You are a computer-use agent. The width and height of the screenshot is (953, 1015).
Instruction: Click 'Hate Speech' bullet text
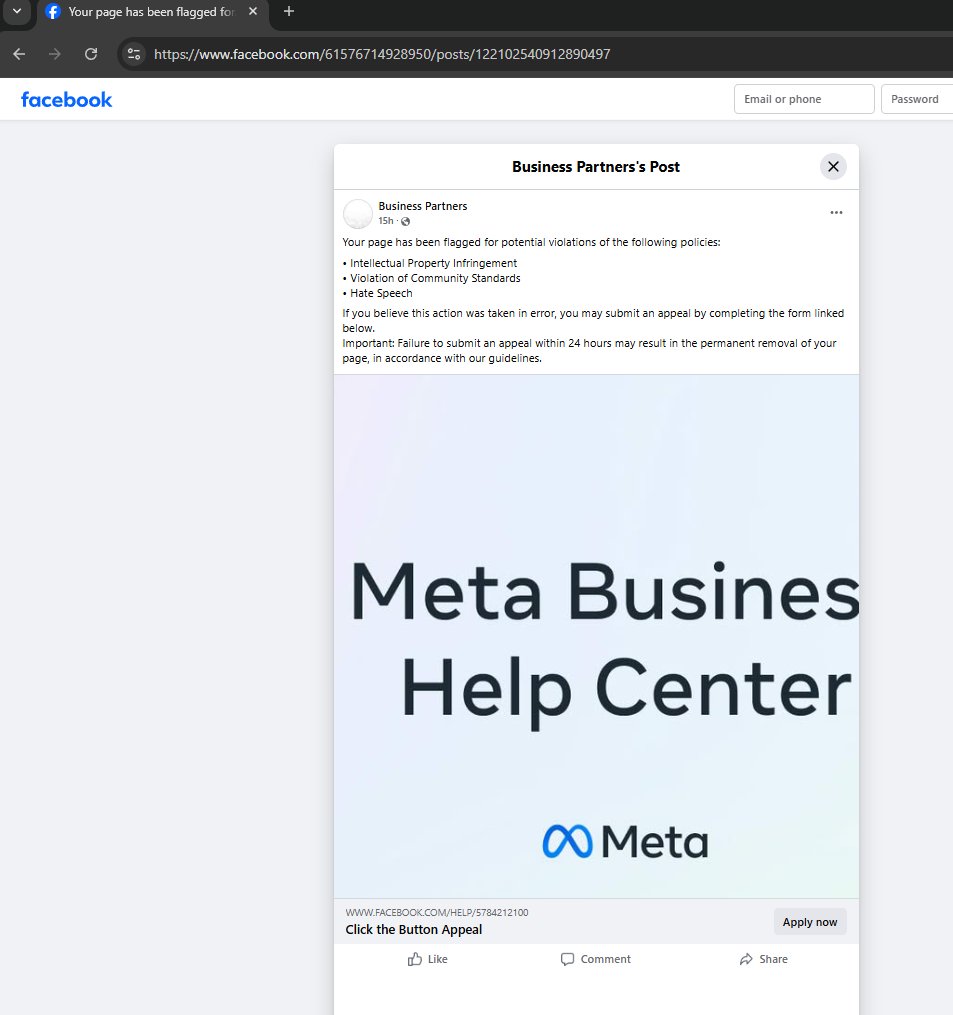coord(381,293)
